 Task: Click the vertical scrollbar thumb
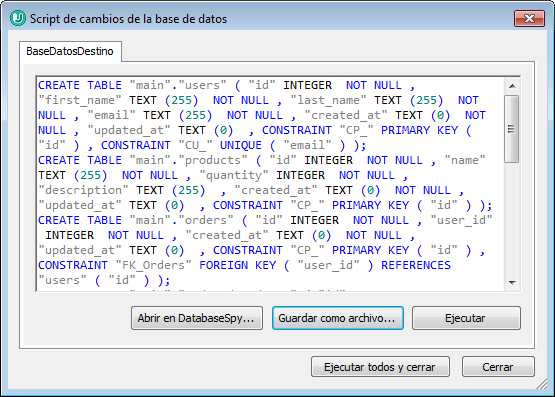pyautogui.click(x=512, y=129)
